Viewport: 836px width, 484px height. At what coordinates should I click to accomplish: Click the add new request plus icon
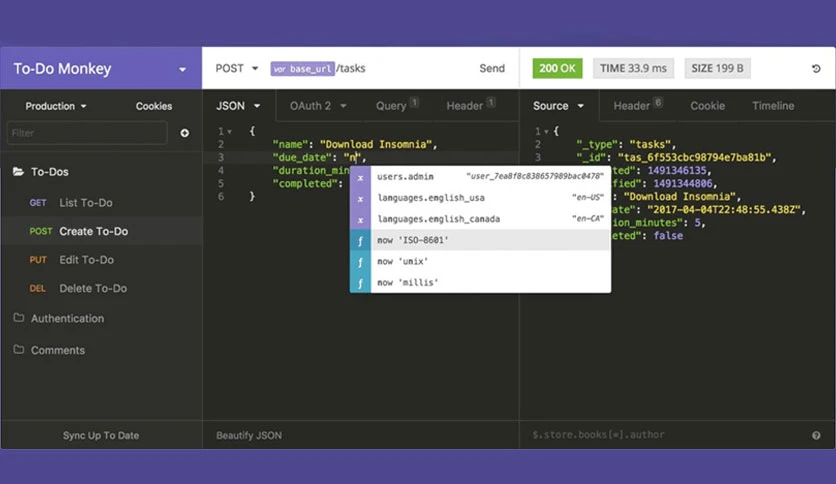tap(184, 133)
